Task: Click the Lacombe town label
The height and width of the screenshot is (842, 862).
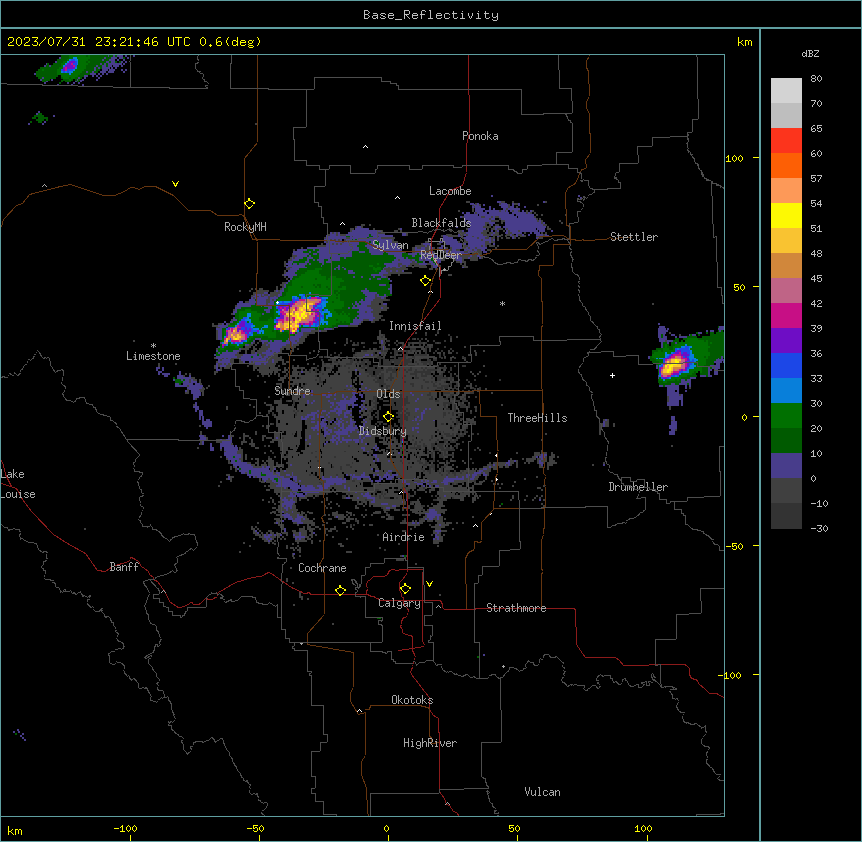Action: point(450,191)
